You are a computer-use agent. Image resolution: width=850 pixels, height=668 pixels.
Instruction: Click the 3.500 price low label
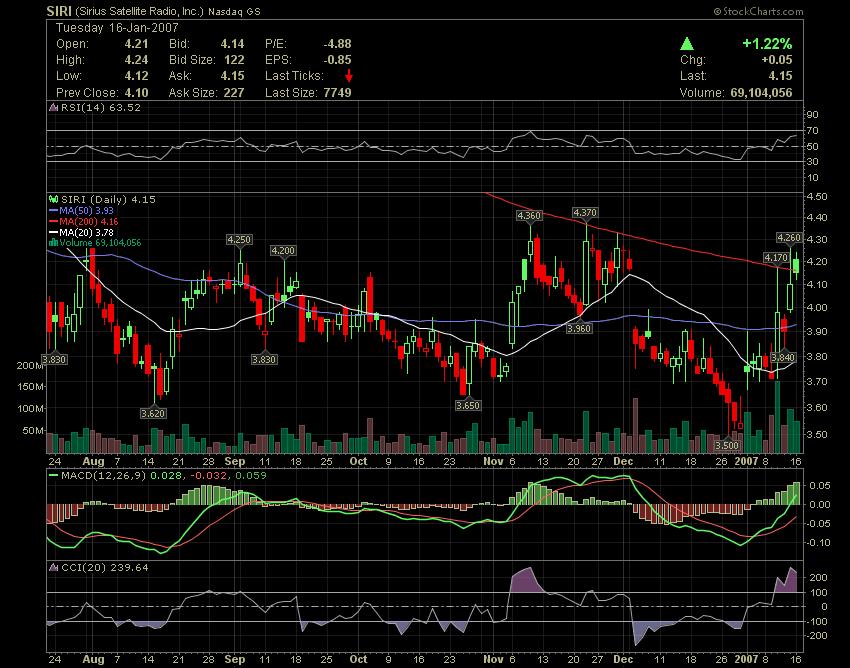(727, 446)
